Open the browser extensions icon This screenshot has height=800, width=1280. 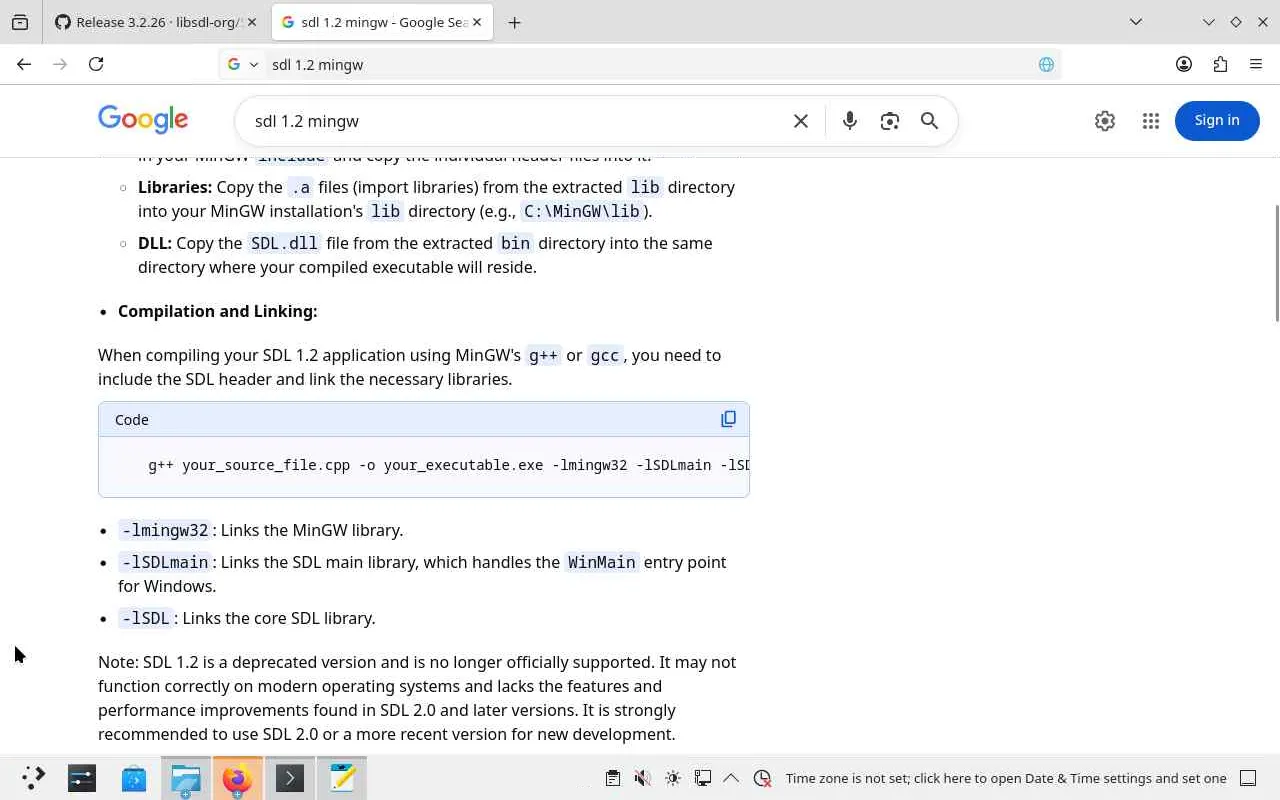(1220, 64)
